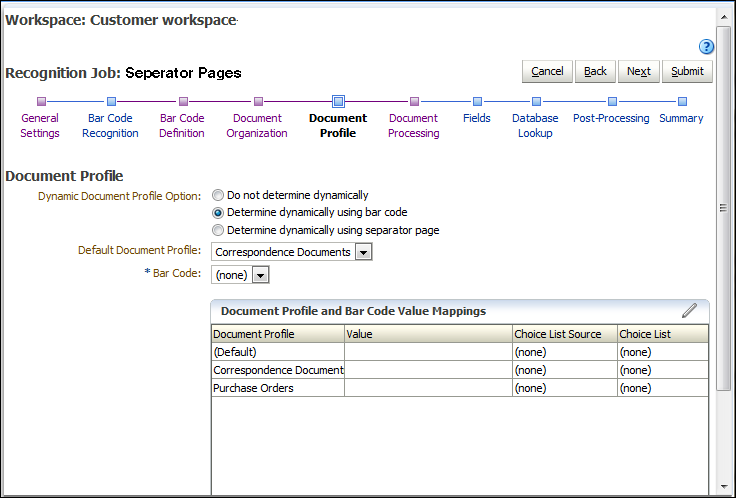Click the scrollbar down arrow

coord(723,487)
